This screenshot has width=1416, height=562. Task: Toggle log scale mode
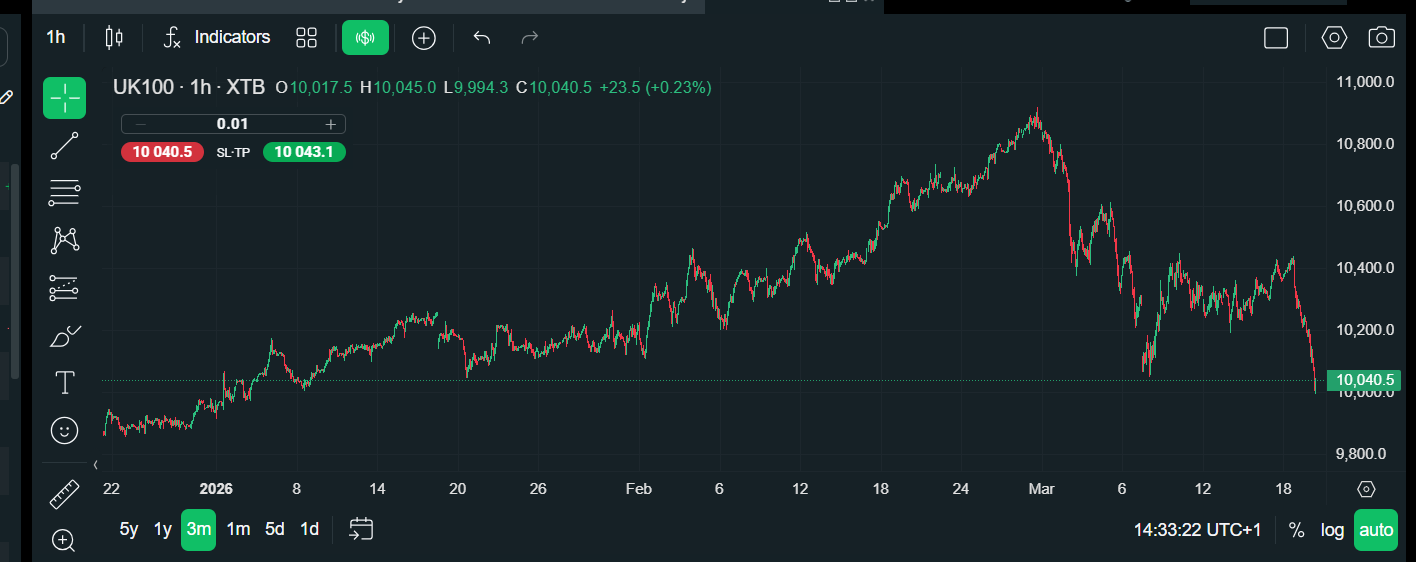click(1332, 530)
